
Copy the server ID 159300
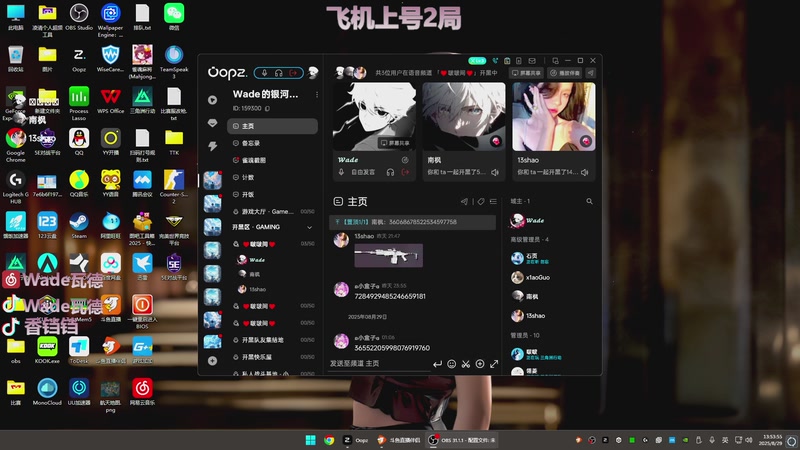click(x=267, y=108)
